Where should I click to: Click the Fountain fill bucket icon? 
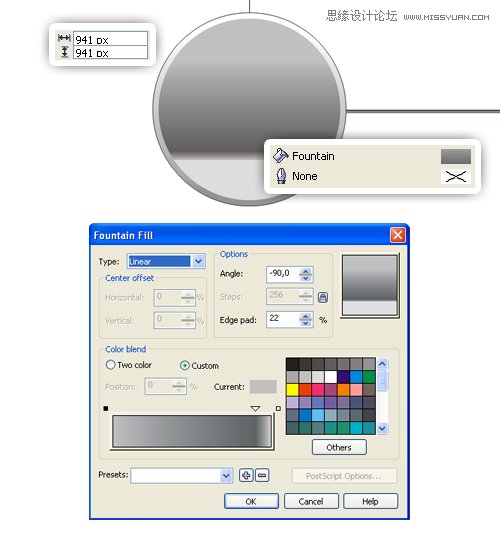tap(281, 156)
